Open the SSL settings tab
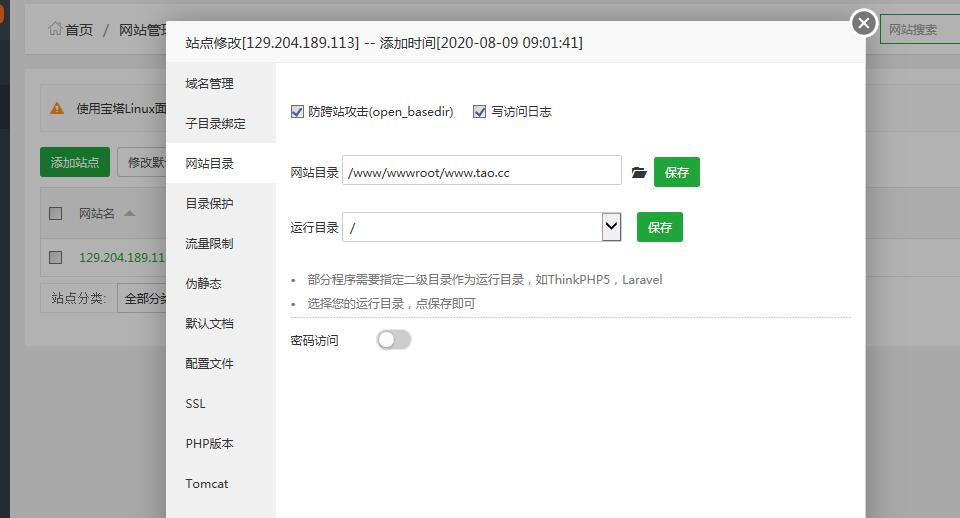 tap(195, 404)
